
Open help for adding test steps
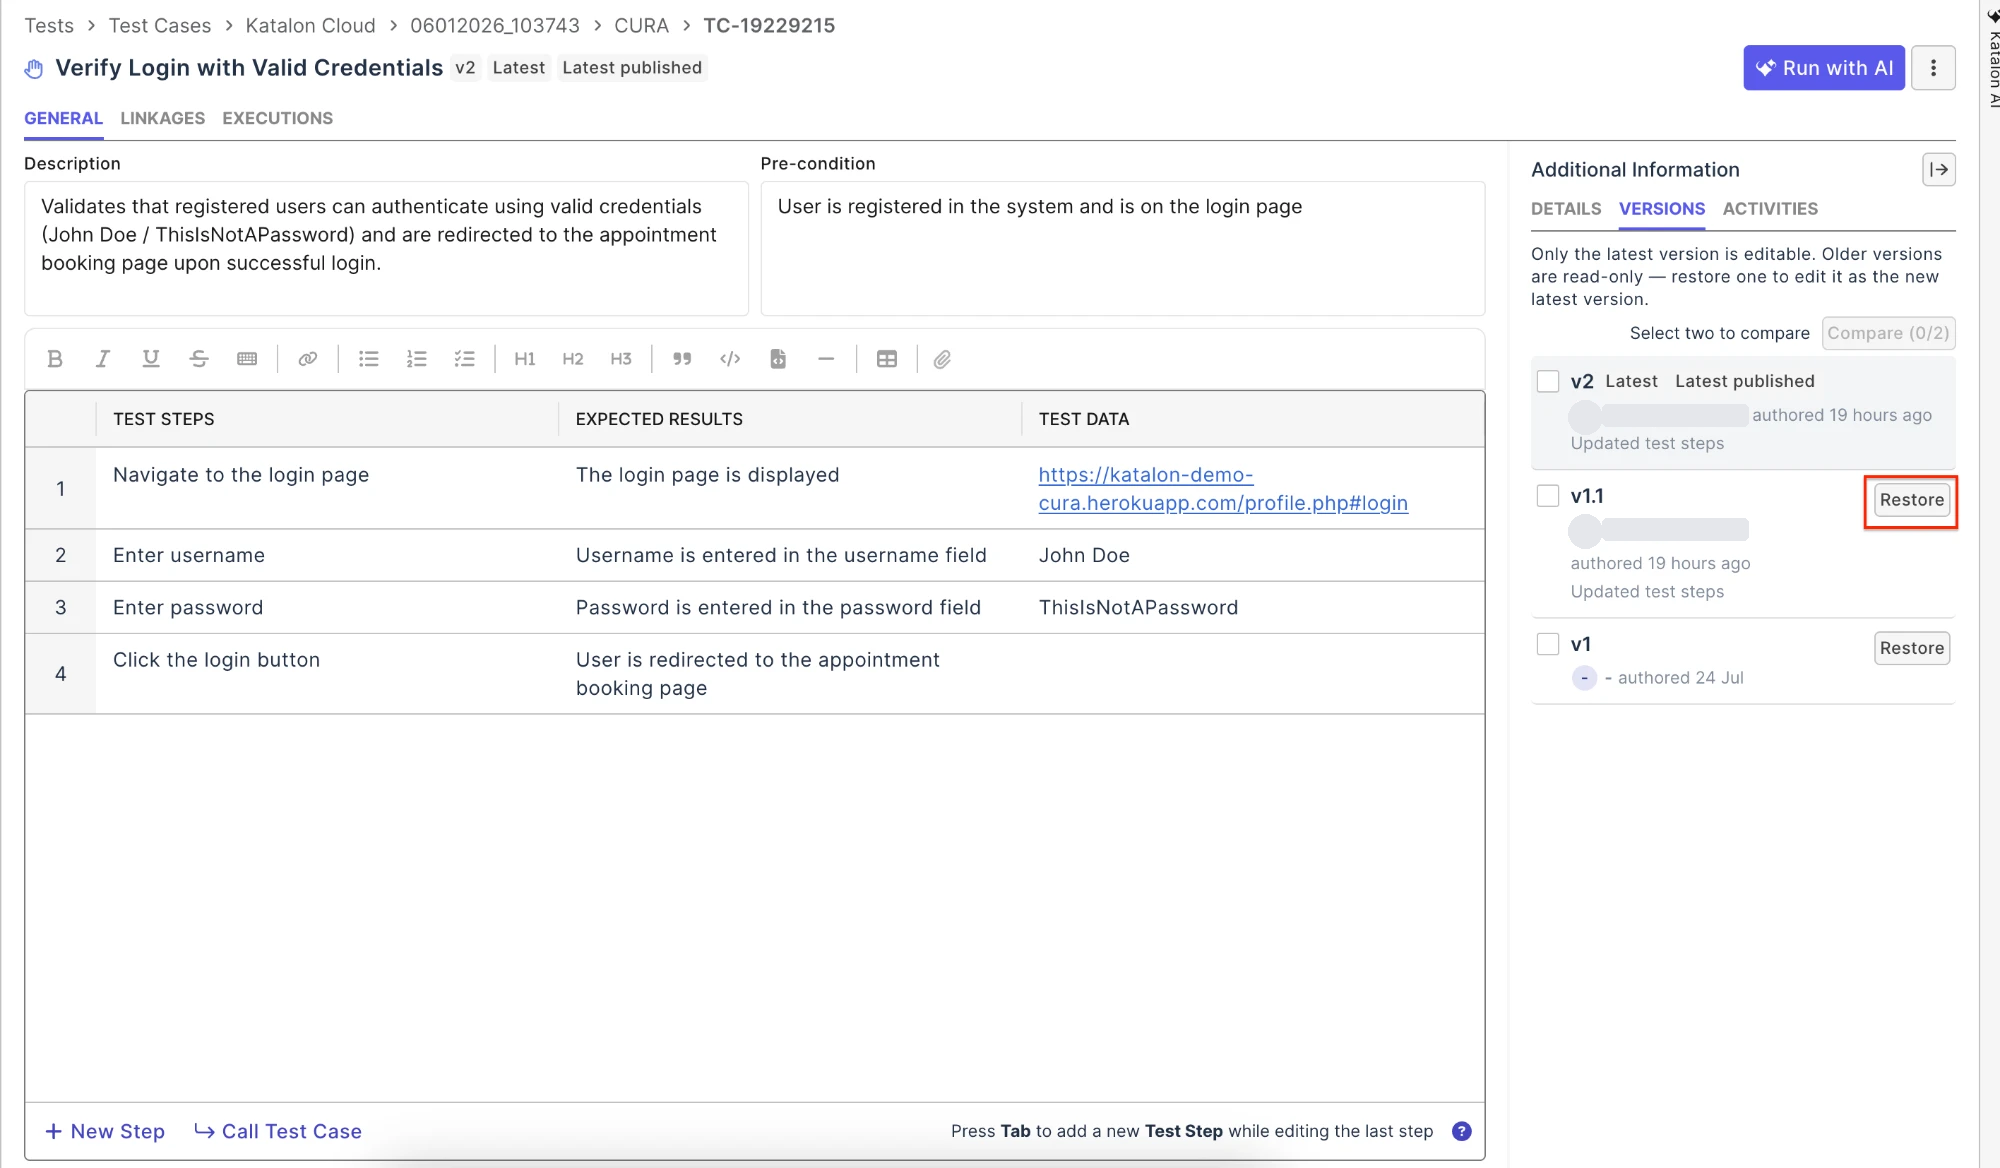click(x=1461, y=1131)
